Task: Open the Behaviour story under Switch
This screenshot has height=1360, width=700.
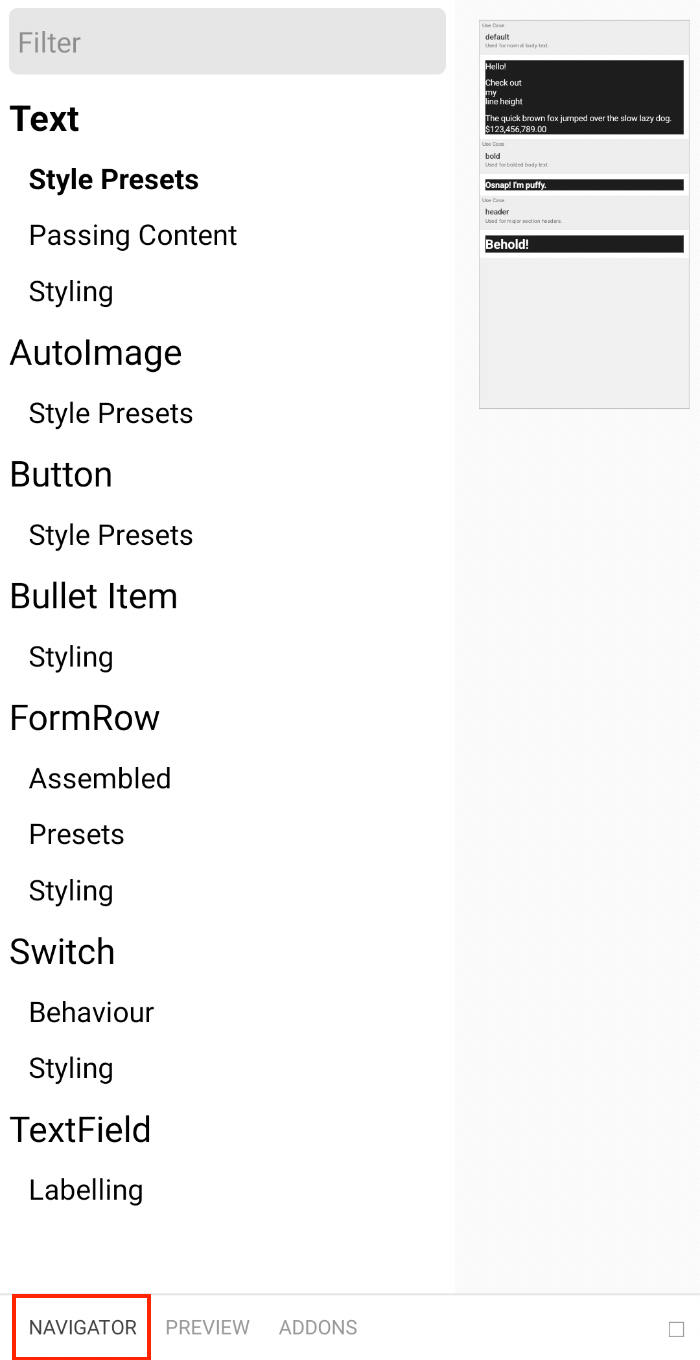Action: pos(91,1013)
